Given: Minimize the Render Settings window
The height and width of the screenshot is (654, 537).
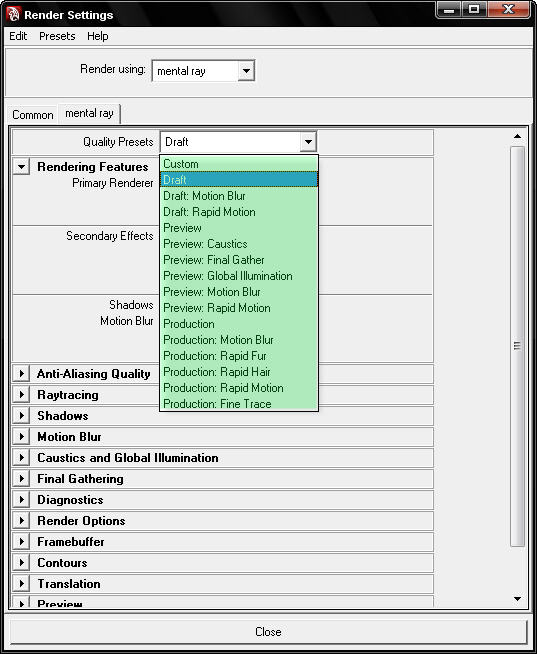Looking at the screenshot, I should point(449,10).
